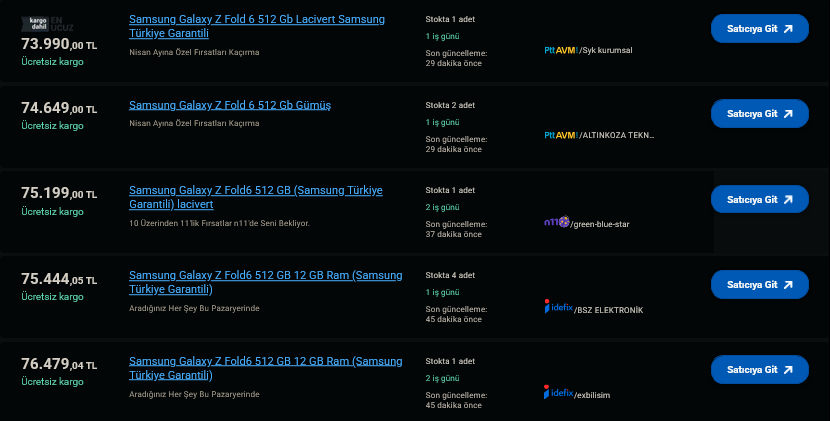This screenshot has width=830, height=421.
Task: Open 12 GB Ram listing from BSZ ELEKTRONİK
Action: point(265,275)
